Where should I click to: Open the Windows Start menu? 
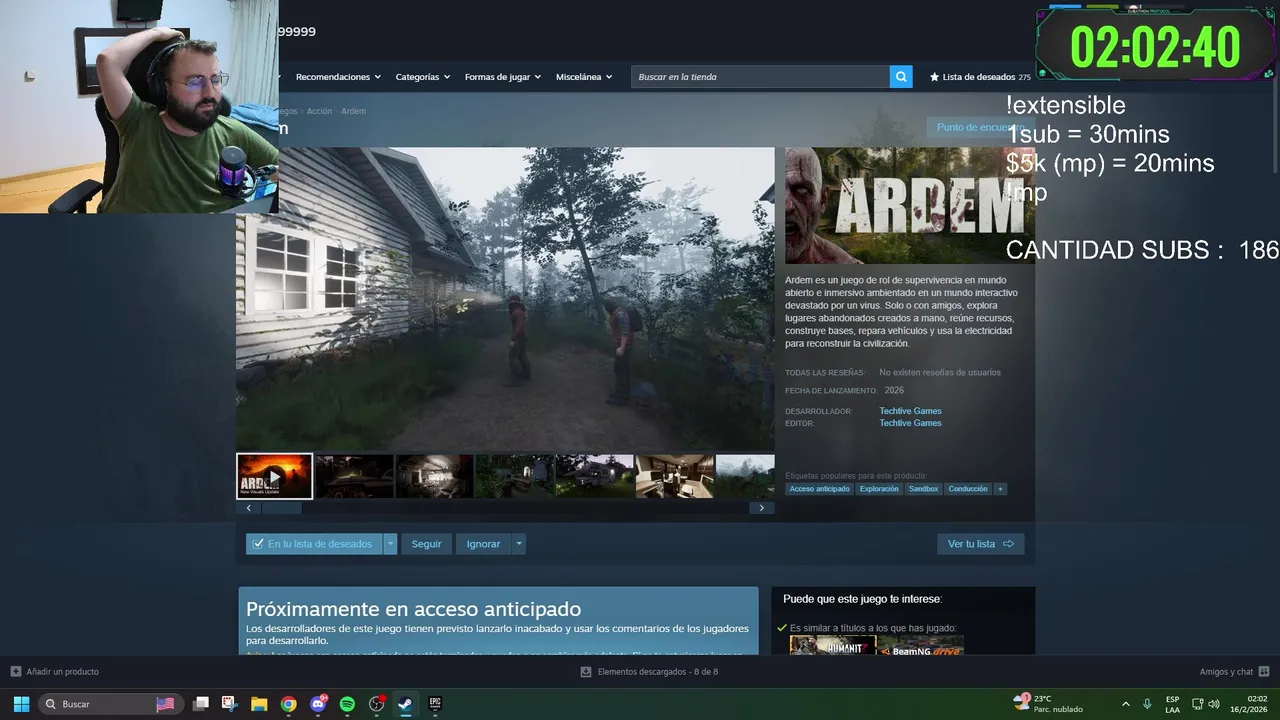click(21, 704)
